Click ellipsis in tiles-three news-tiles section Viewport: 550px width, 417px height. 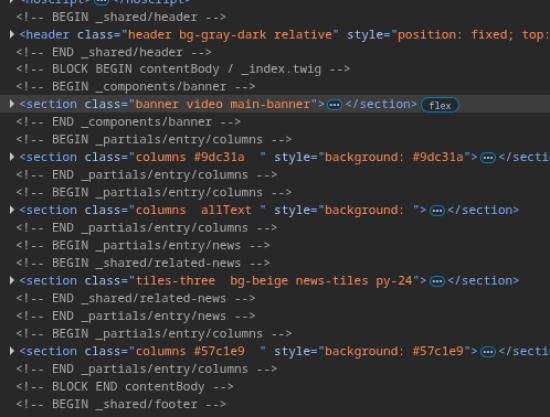click(x=437, y=281)
